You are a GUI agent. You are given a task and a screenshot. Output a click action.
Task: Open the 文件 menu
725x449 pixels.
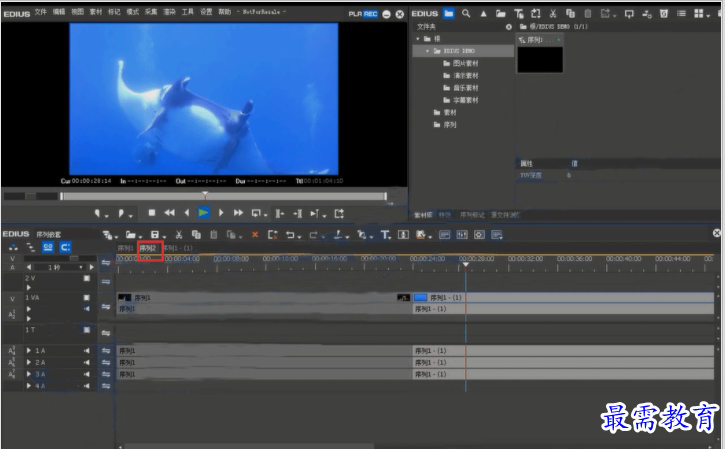[41, 12]
